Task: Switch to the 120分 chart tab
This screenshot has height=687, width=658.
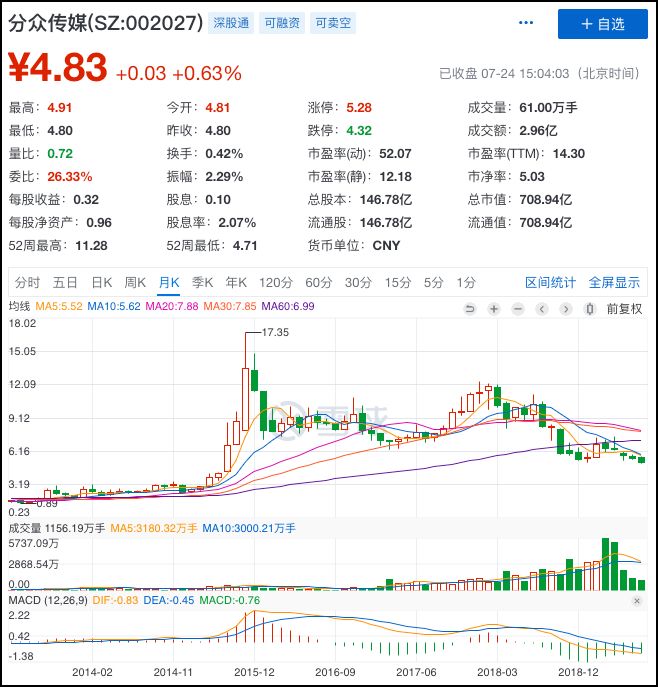Action: click(x=276, y=283)
